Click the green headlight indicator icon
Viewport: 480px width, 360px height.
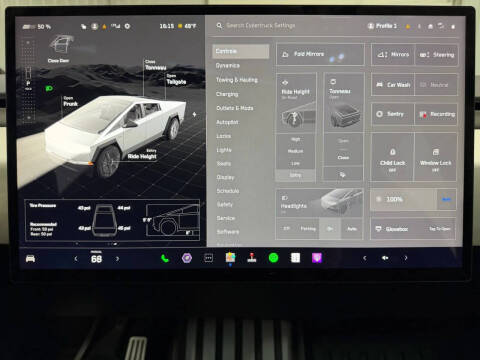coord(49,88)
